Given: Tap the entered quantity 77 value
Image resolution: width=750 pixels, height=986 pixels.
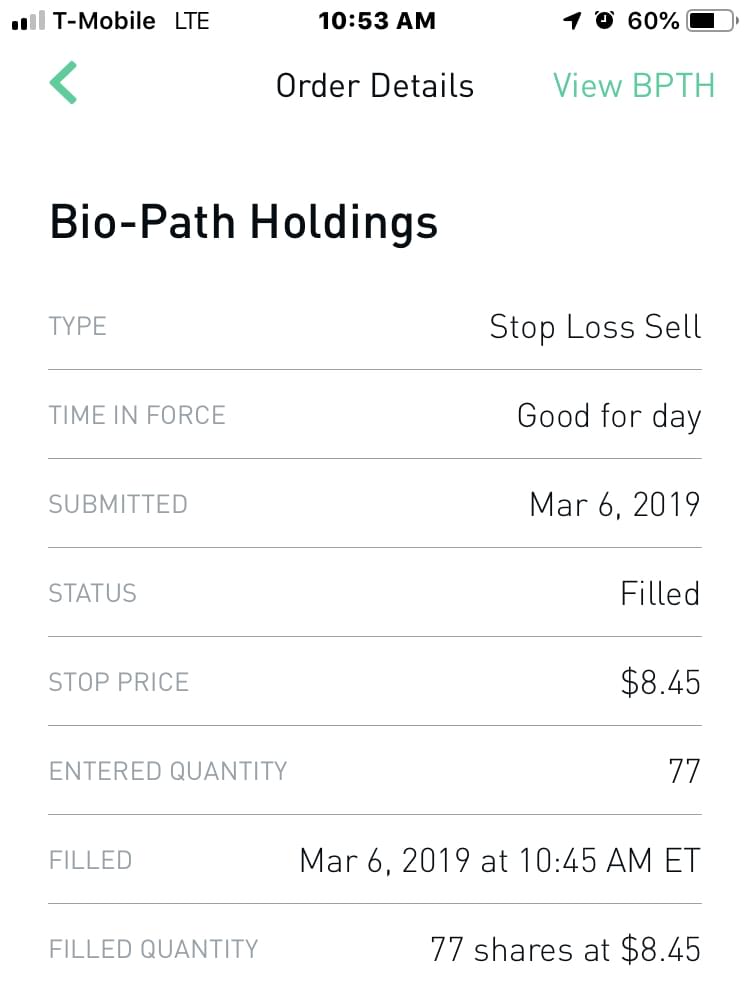Looking at the screenshot, I should coord(684,771).
